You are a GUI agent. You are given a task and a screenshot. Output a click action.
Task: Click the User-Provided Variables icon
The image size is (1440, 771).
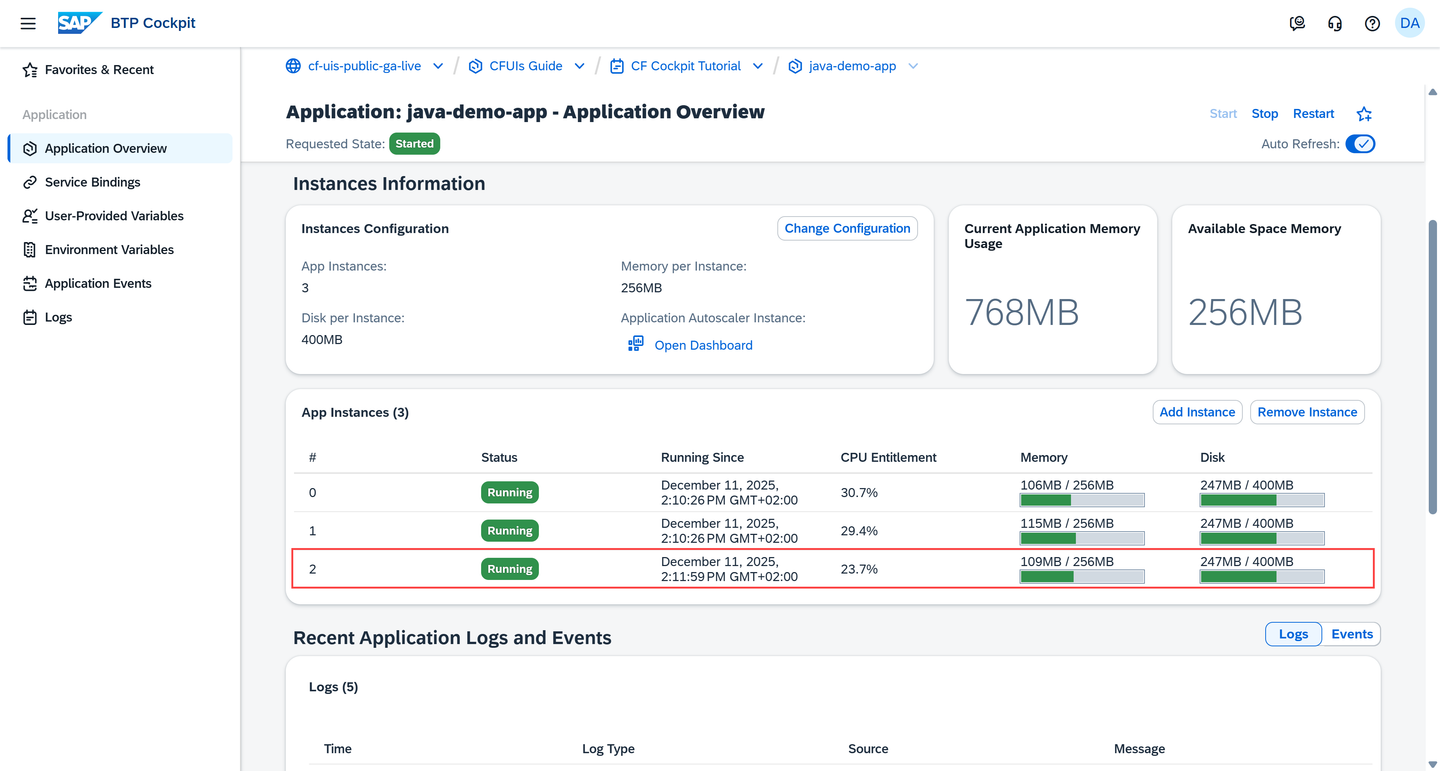tap(30, 216)
